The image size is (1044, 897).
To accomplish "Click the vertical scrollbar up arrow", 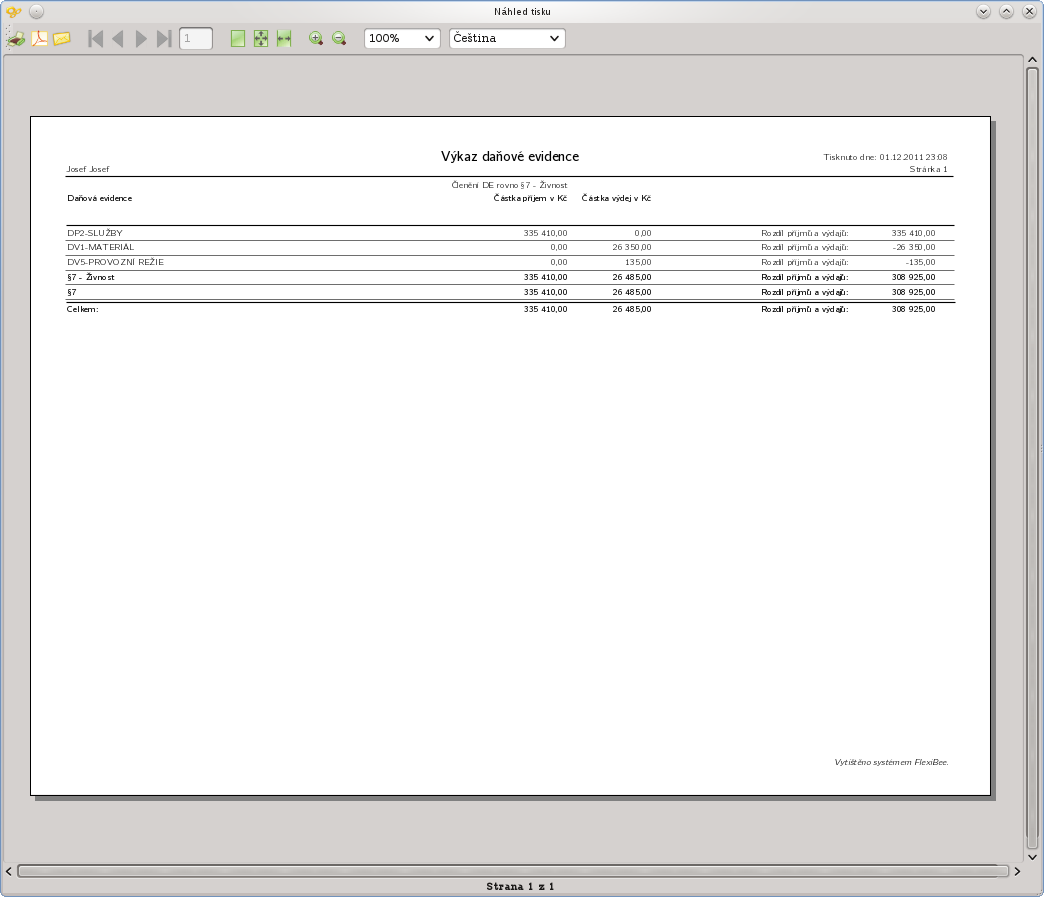I will pos(1033,60).
